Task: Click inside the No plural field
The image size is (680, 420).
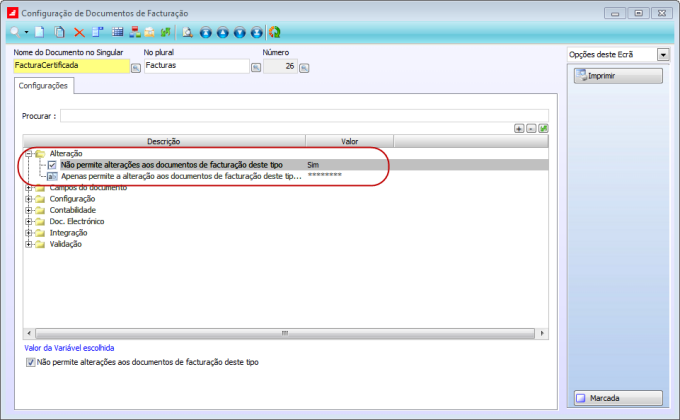Action: (197, 66)
